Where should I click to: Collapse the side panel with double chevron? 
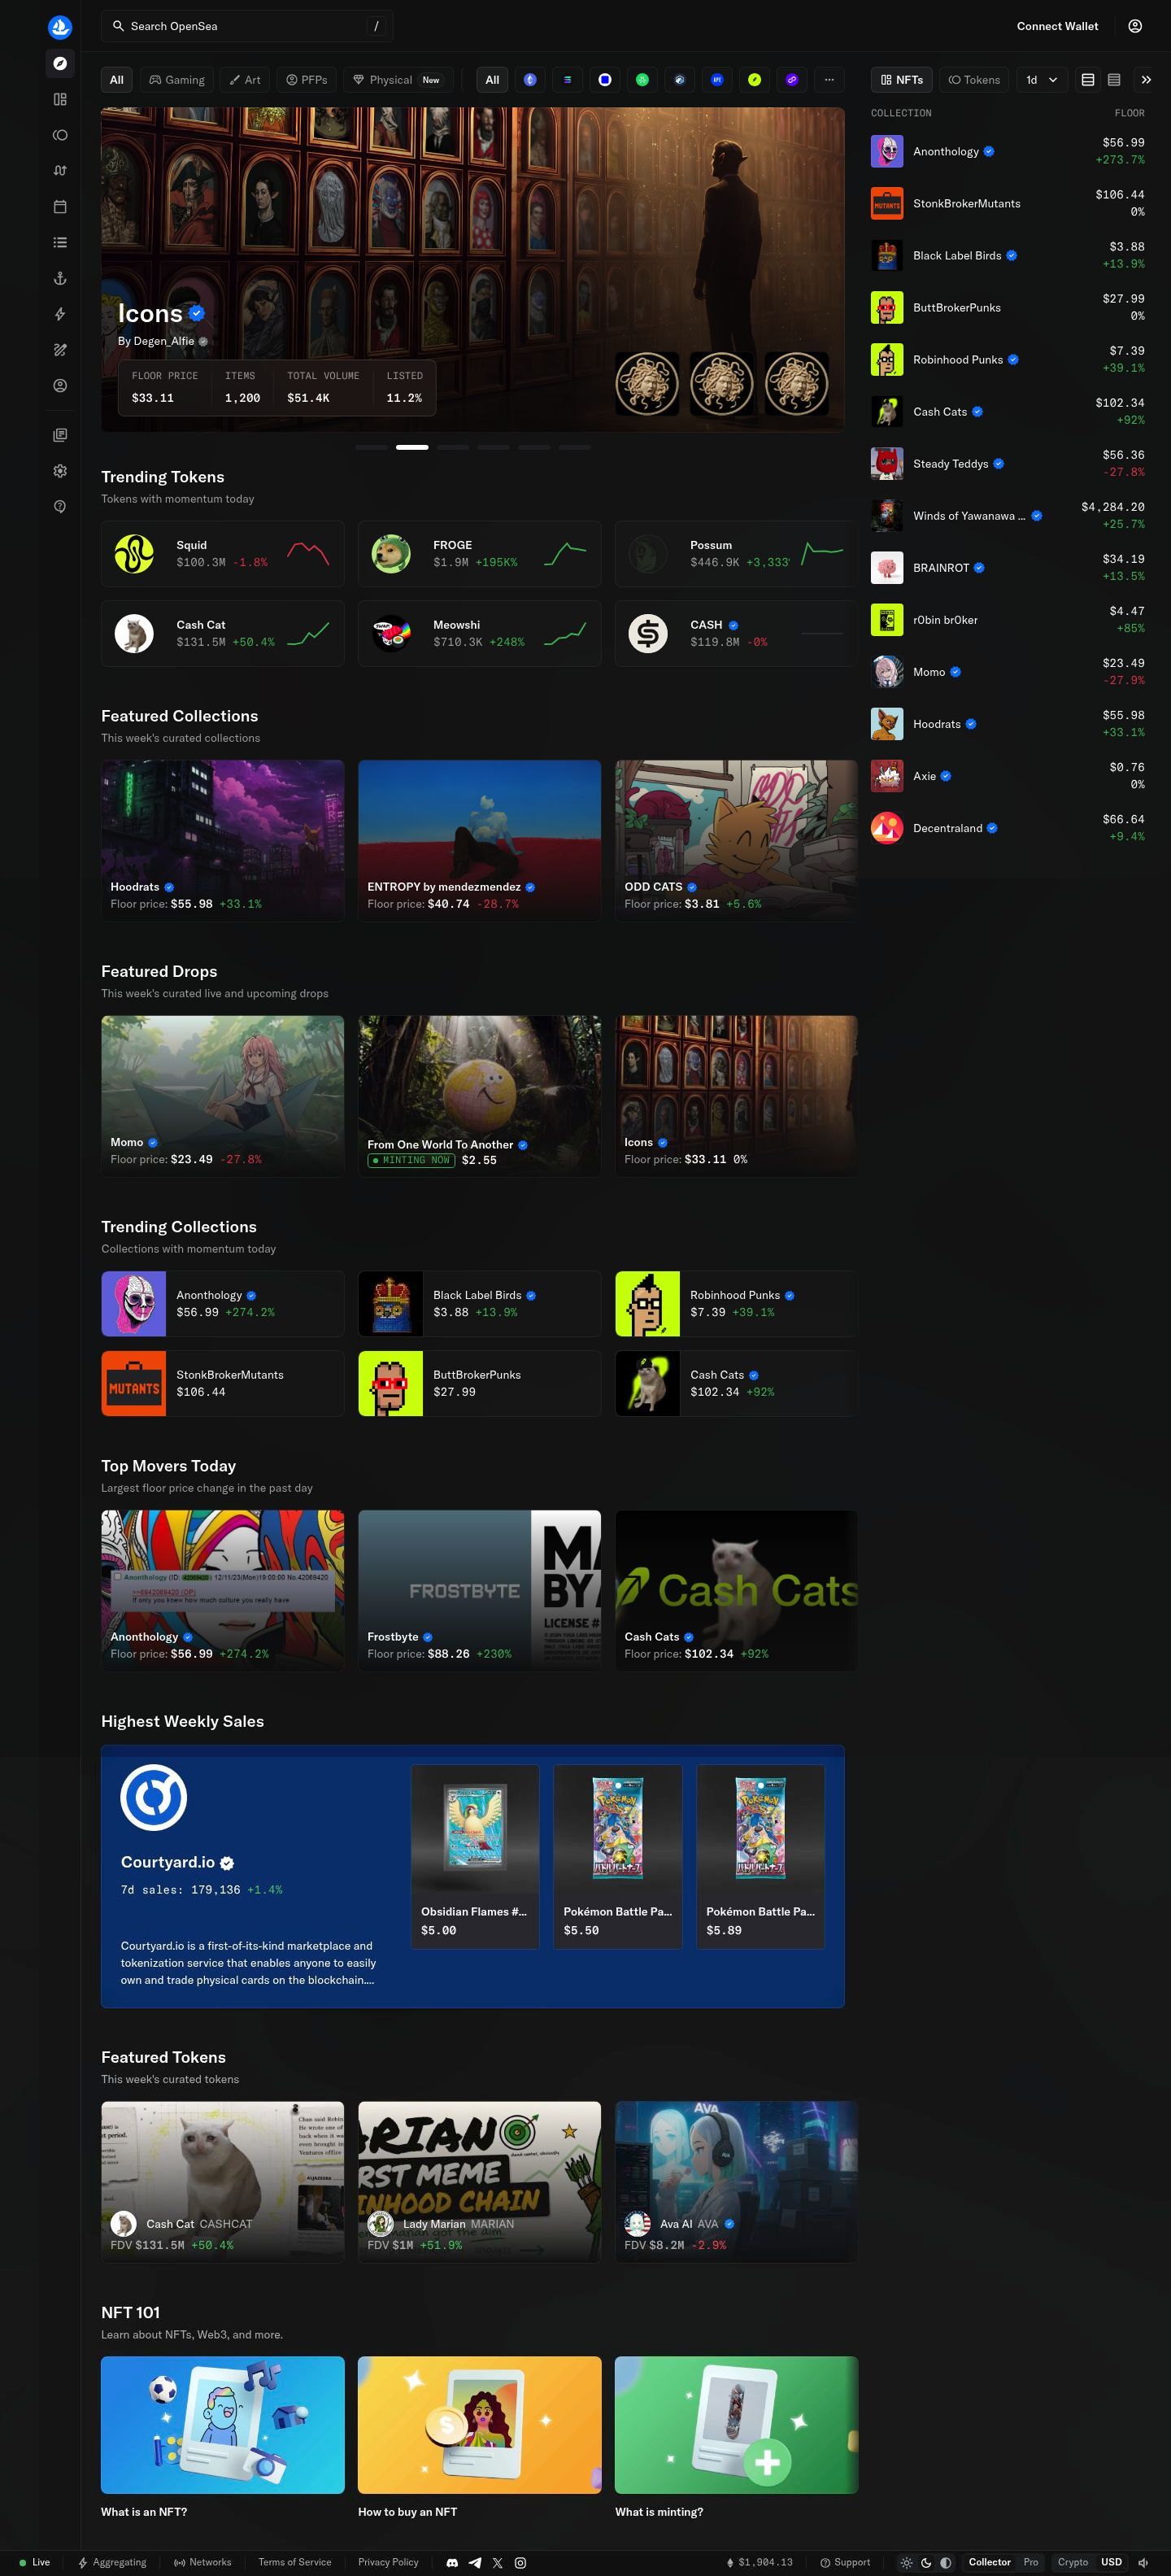[1146, 80]
